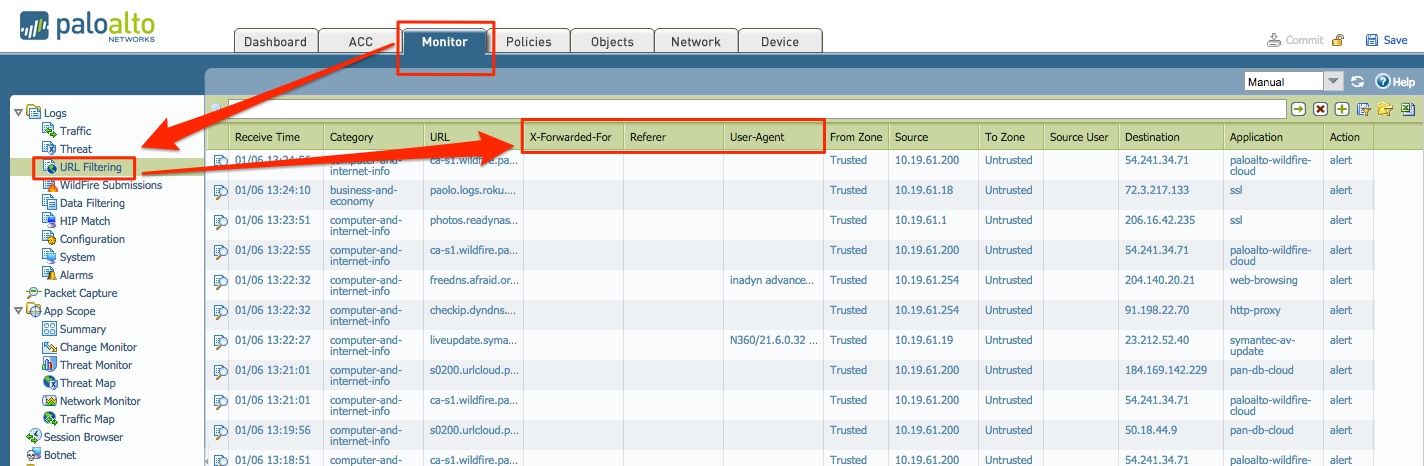Viewport: 1424px width, 466px height.
Task: Click user-agent inadyn advance value
Action: [x=772, y=280]
